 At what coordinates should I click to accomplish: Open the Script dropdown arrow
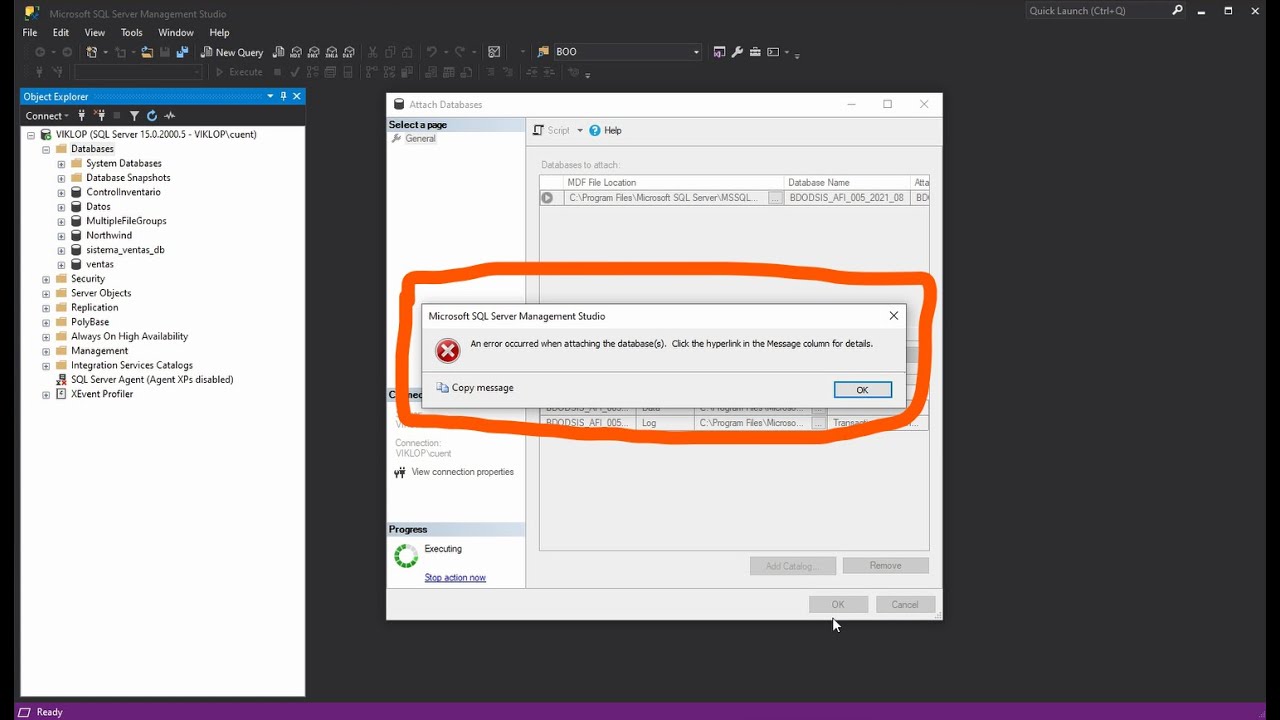(x=580, y=131)
